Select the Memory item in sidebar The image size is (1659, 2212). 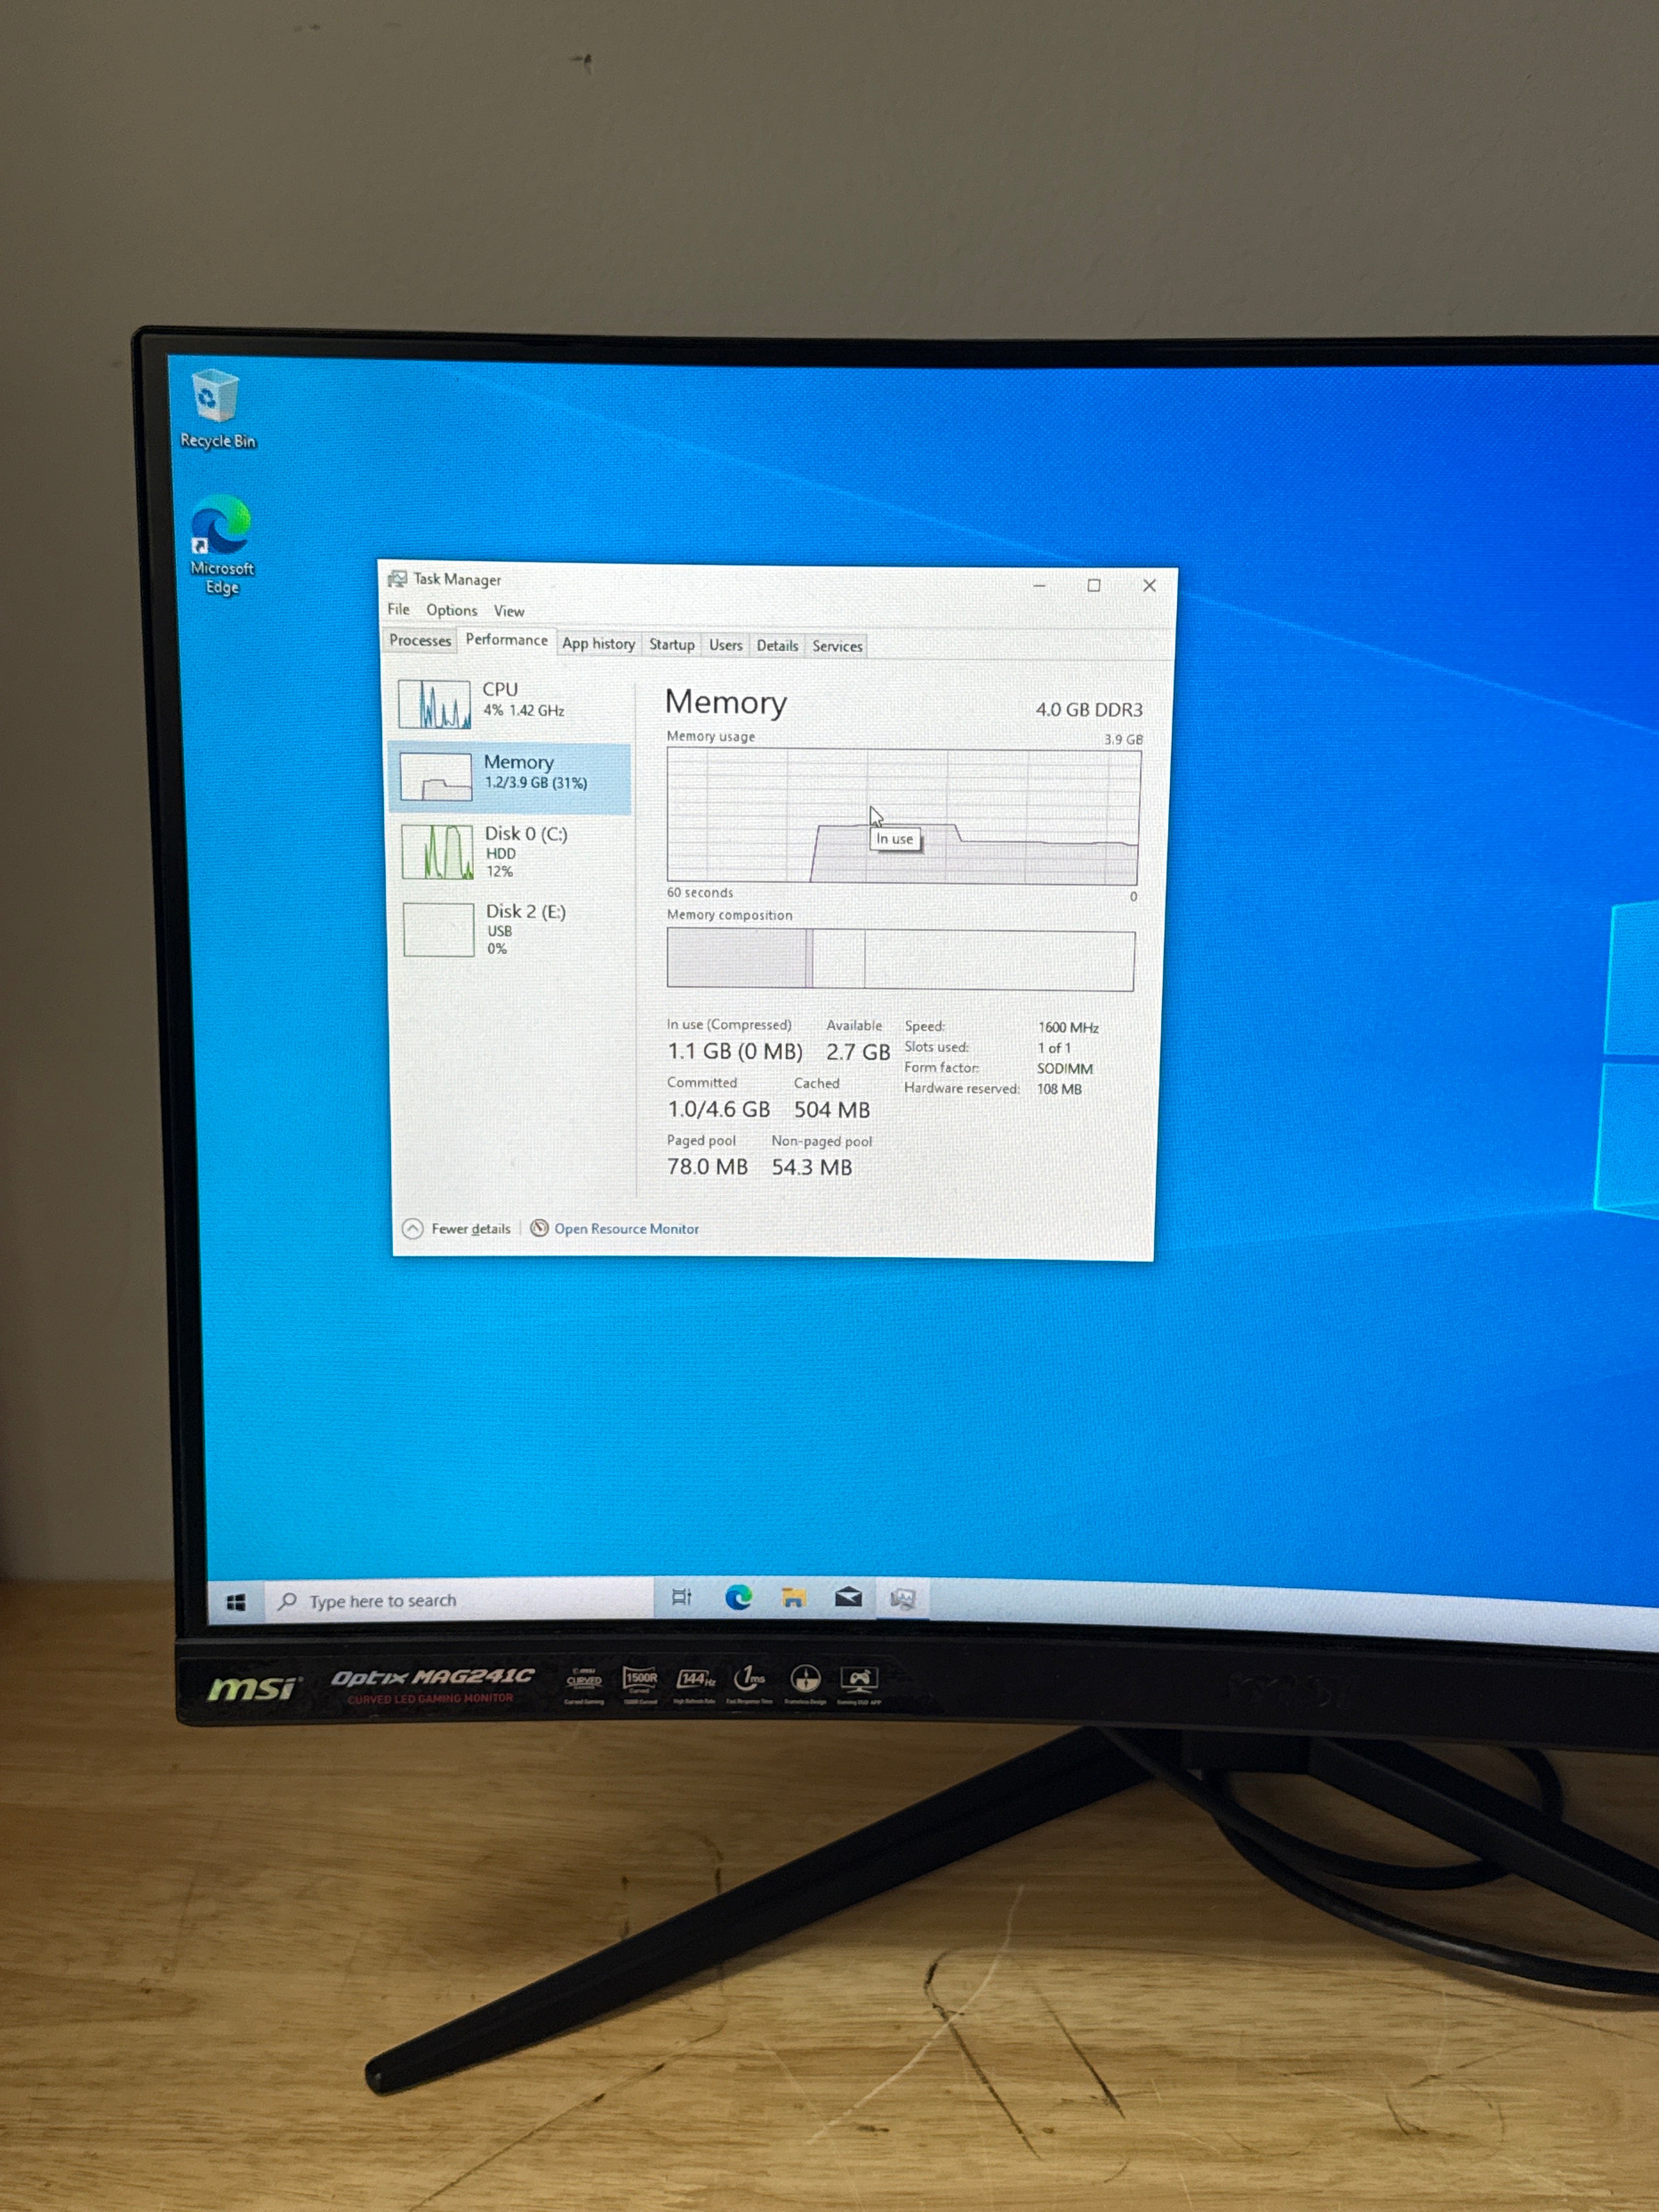[510, 777]
